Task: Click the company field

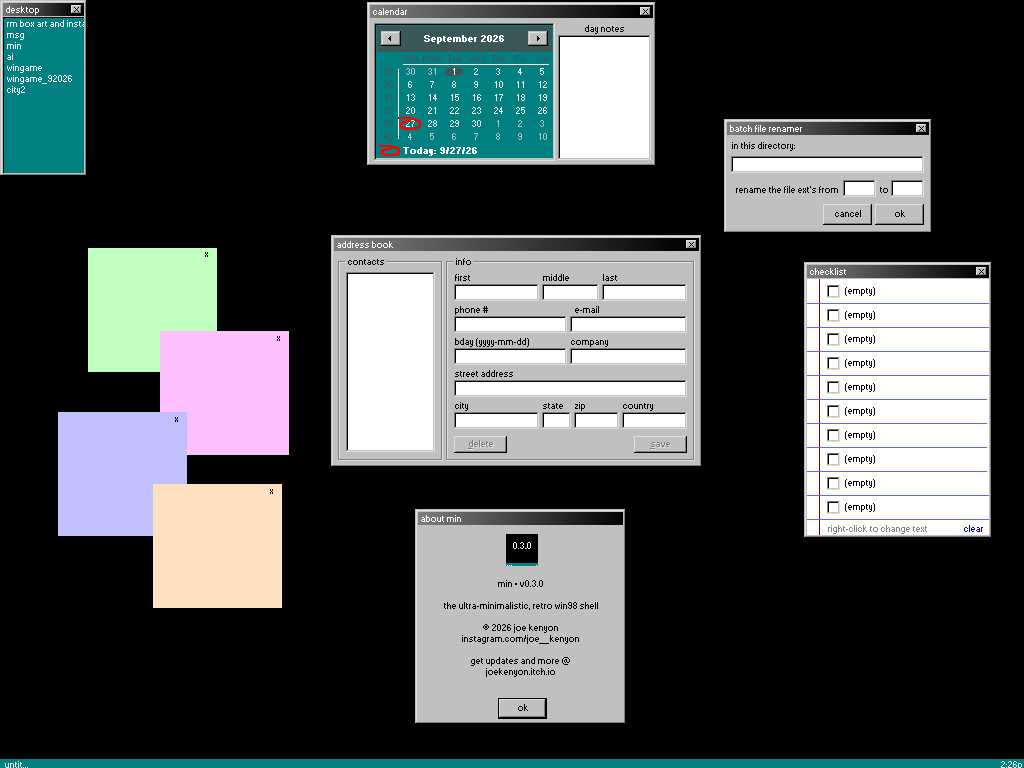Action: 628,356
